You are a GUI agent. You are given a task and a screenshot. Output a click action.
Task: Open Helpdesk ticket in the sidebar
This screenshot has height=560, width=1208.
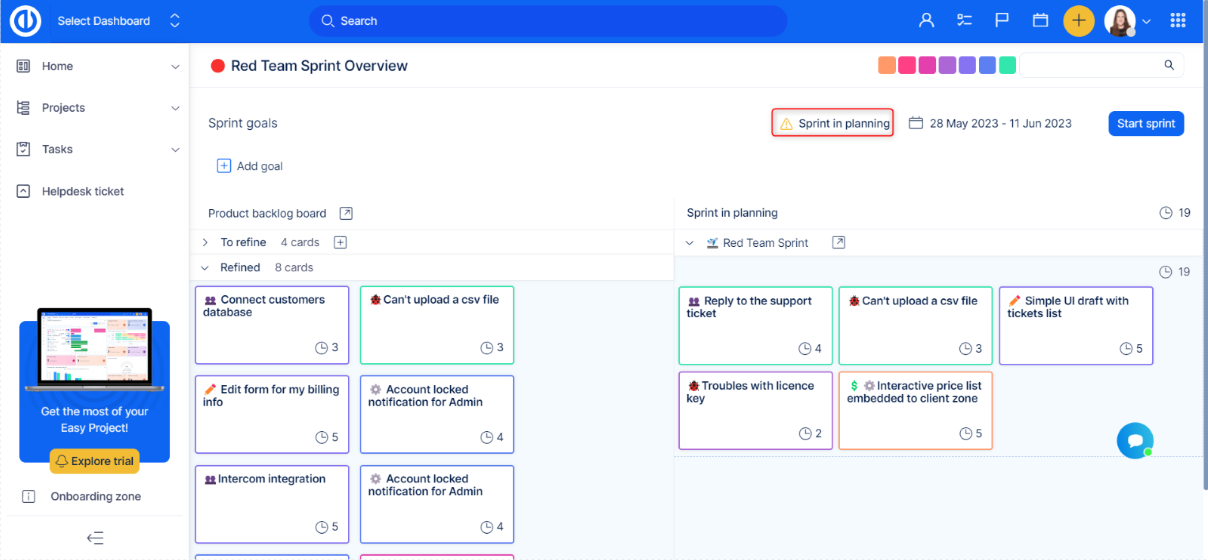pos(82,191)
